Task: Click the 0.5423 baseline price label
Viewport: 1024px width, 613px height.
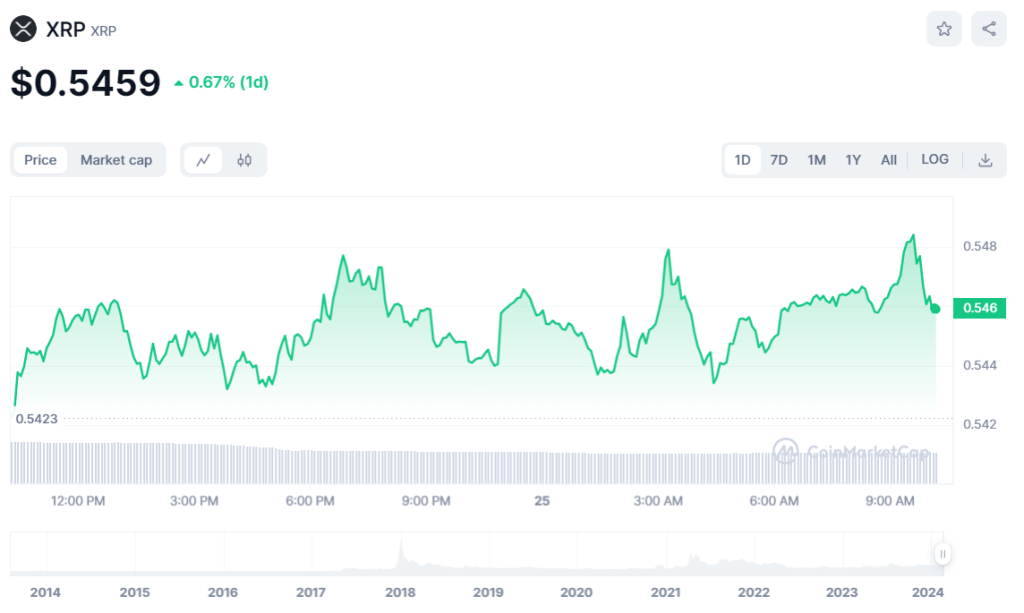Action: (37, 418)
